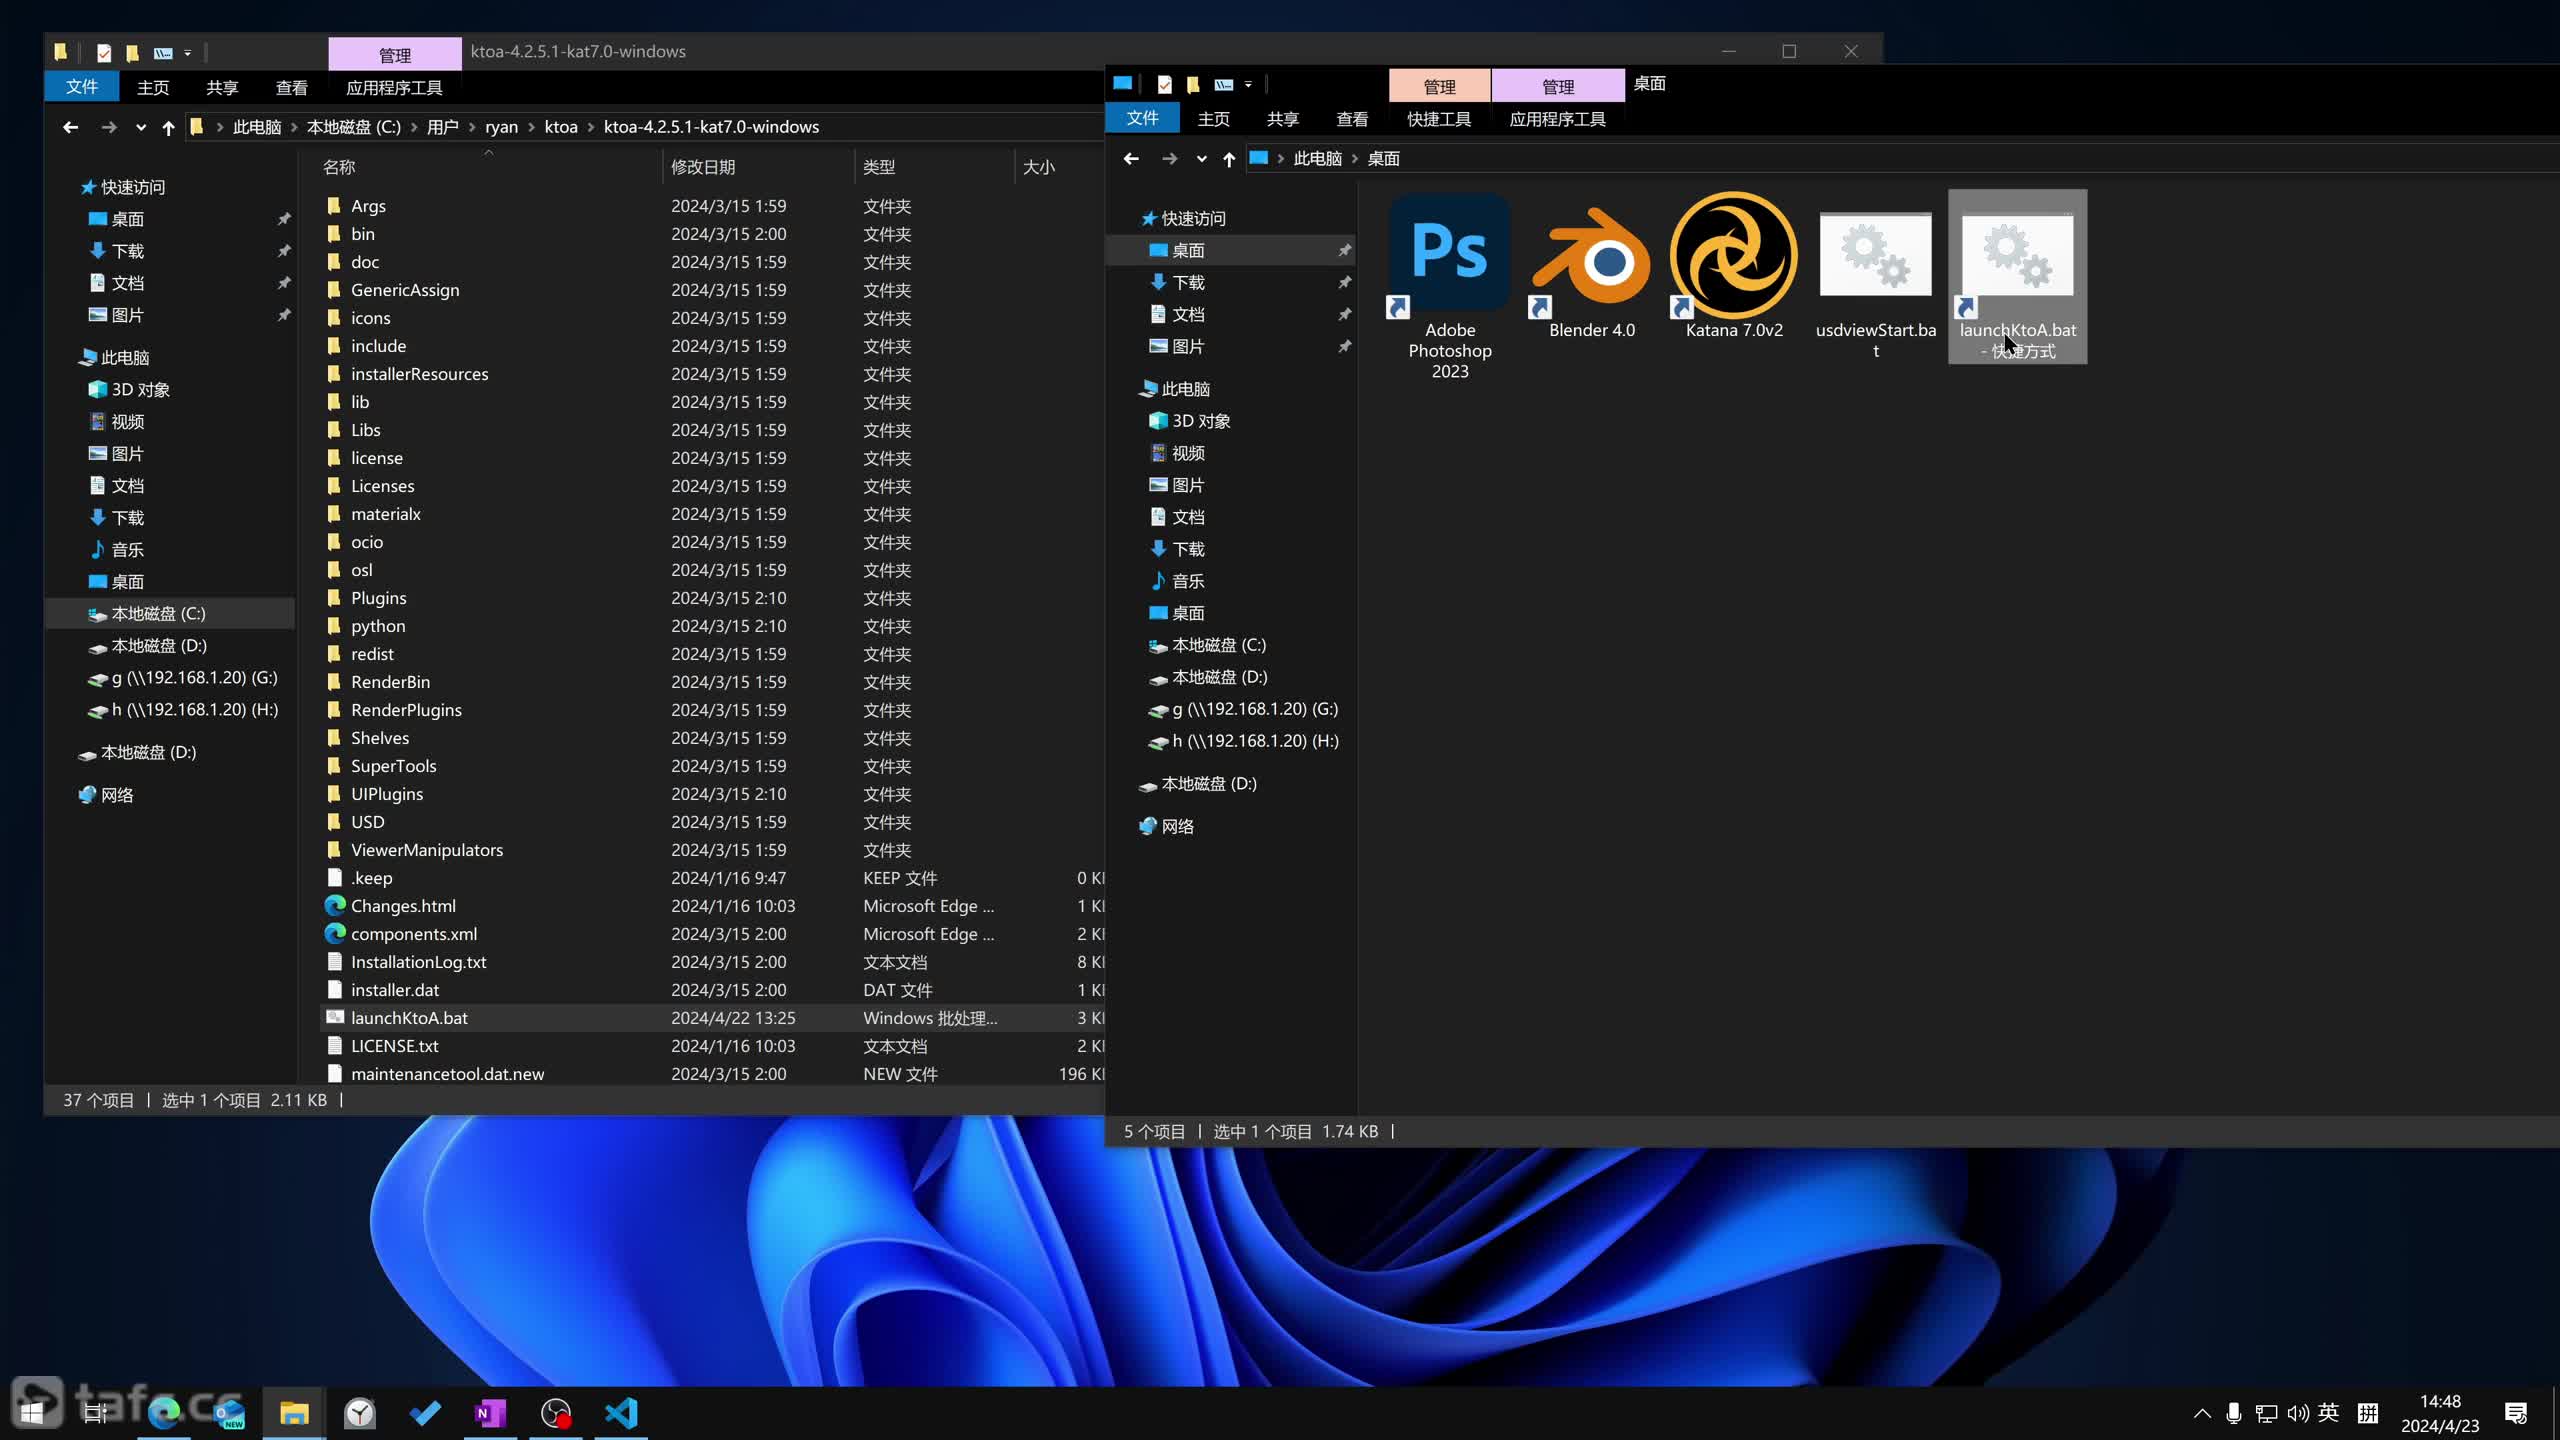The height and width of the screenshot is (1440, 2560).
Task: Select the Plugins folder
Action: pos(378,598)
